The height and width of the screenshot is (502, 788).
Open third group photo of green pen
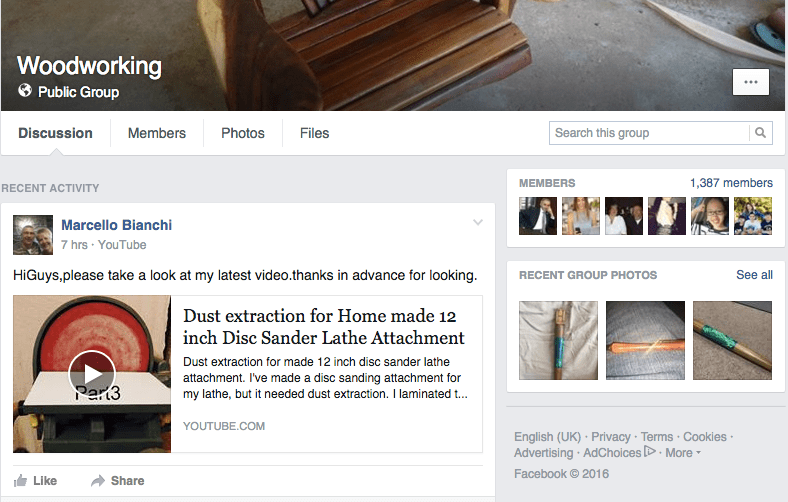(732, 340)
